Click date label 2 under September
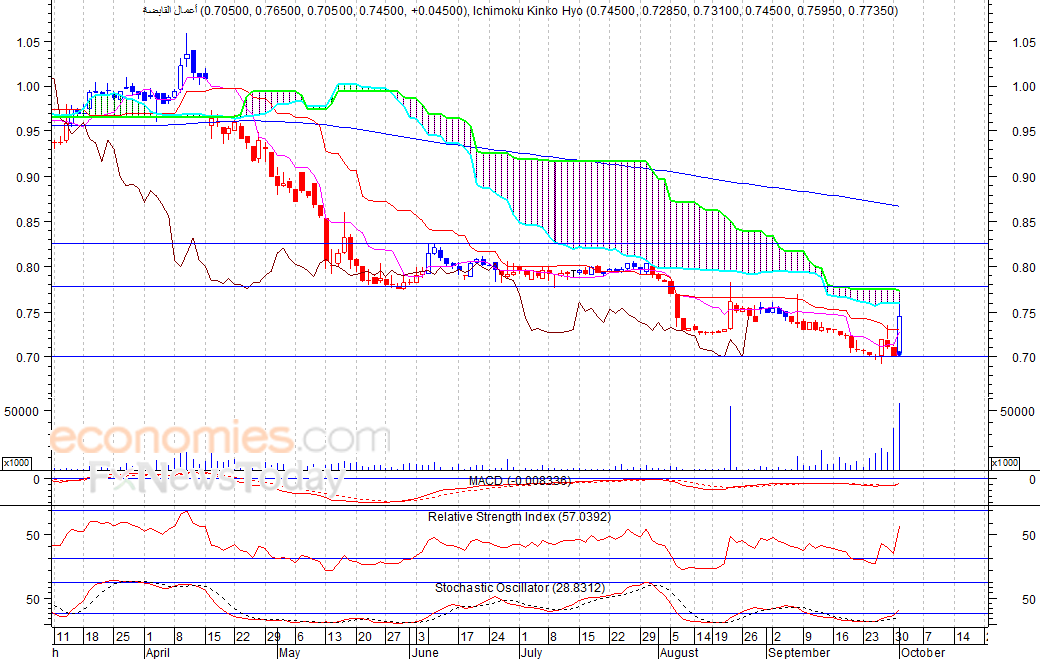The image size is (1040, 659). pyautogui.click(x=777, y=636)
